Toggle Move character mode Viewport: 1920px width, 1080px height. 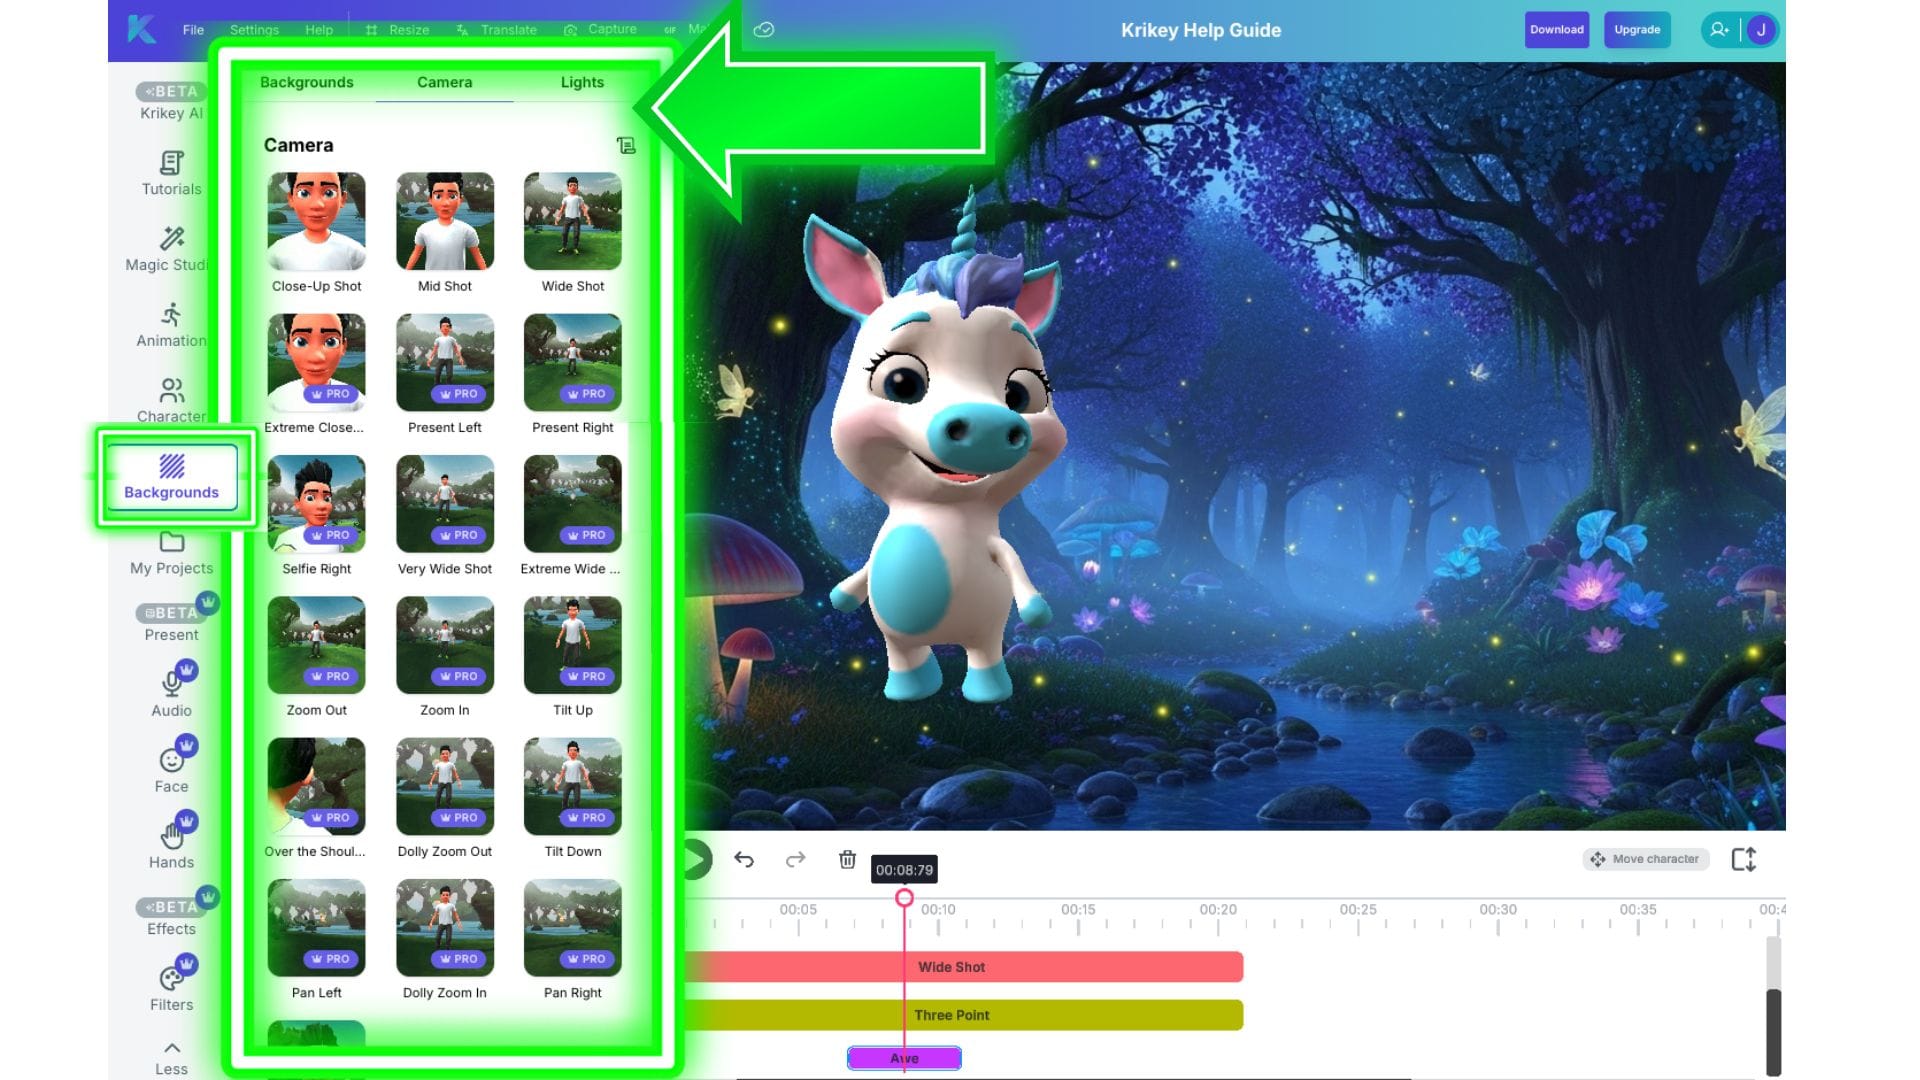click(x=1646, y=859)
